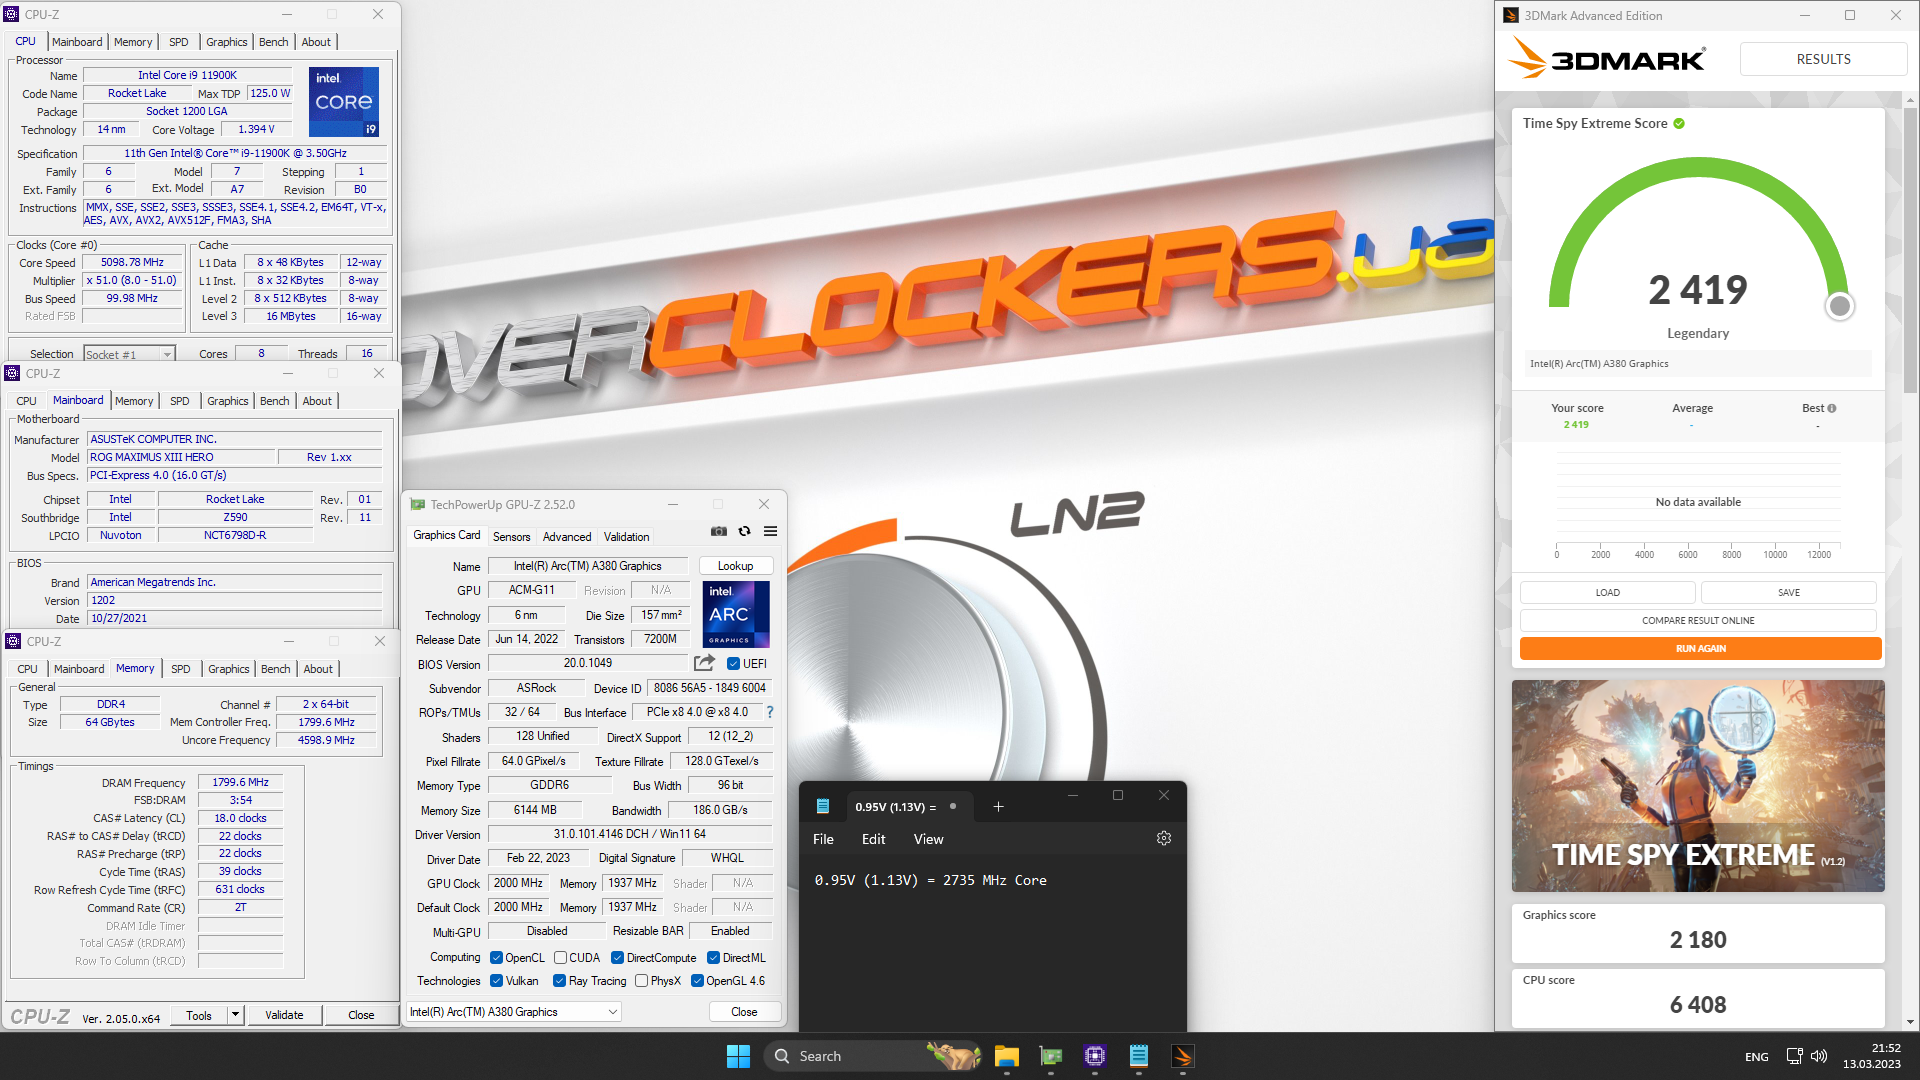Image resolution: width=1920 pixels, height=1080 pixels.
Task: Open the Advanced tab in GPU-Z
Action: click(x=567, y=537)
